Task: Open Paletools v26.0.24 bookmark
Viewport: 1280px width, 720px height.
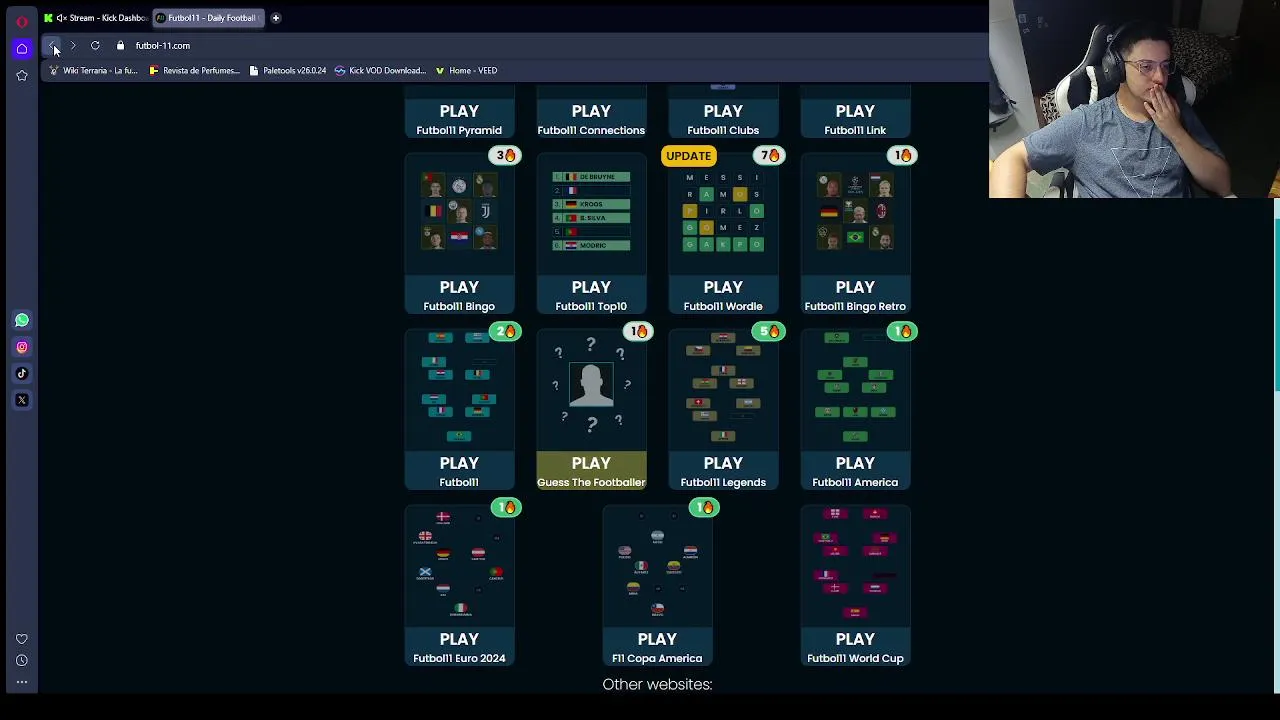Action: 288,71
